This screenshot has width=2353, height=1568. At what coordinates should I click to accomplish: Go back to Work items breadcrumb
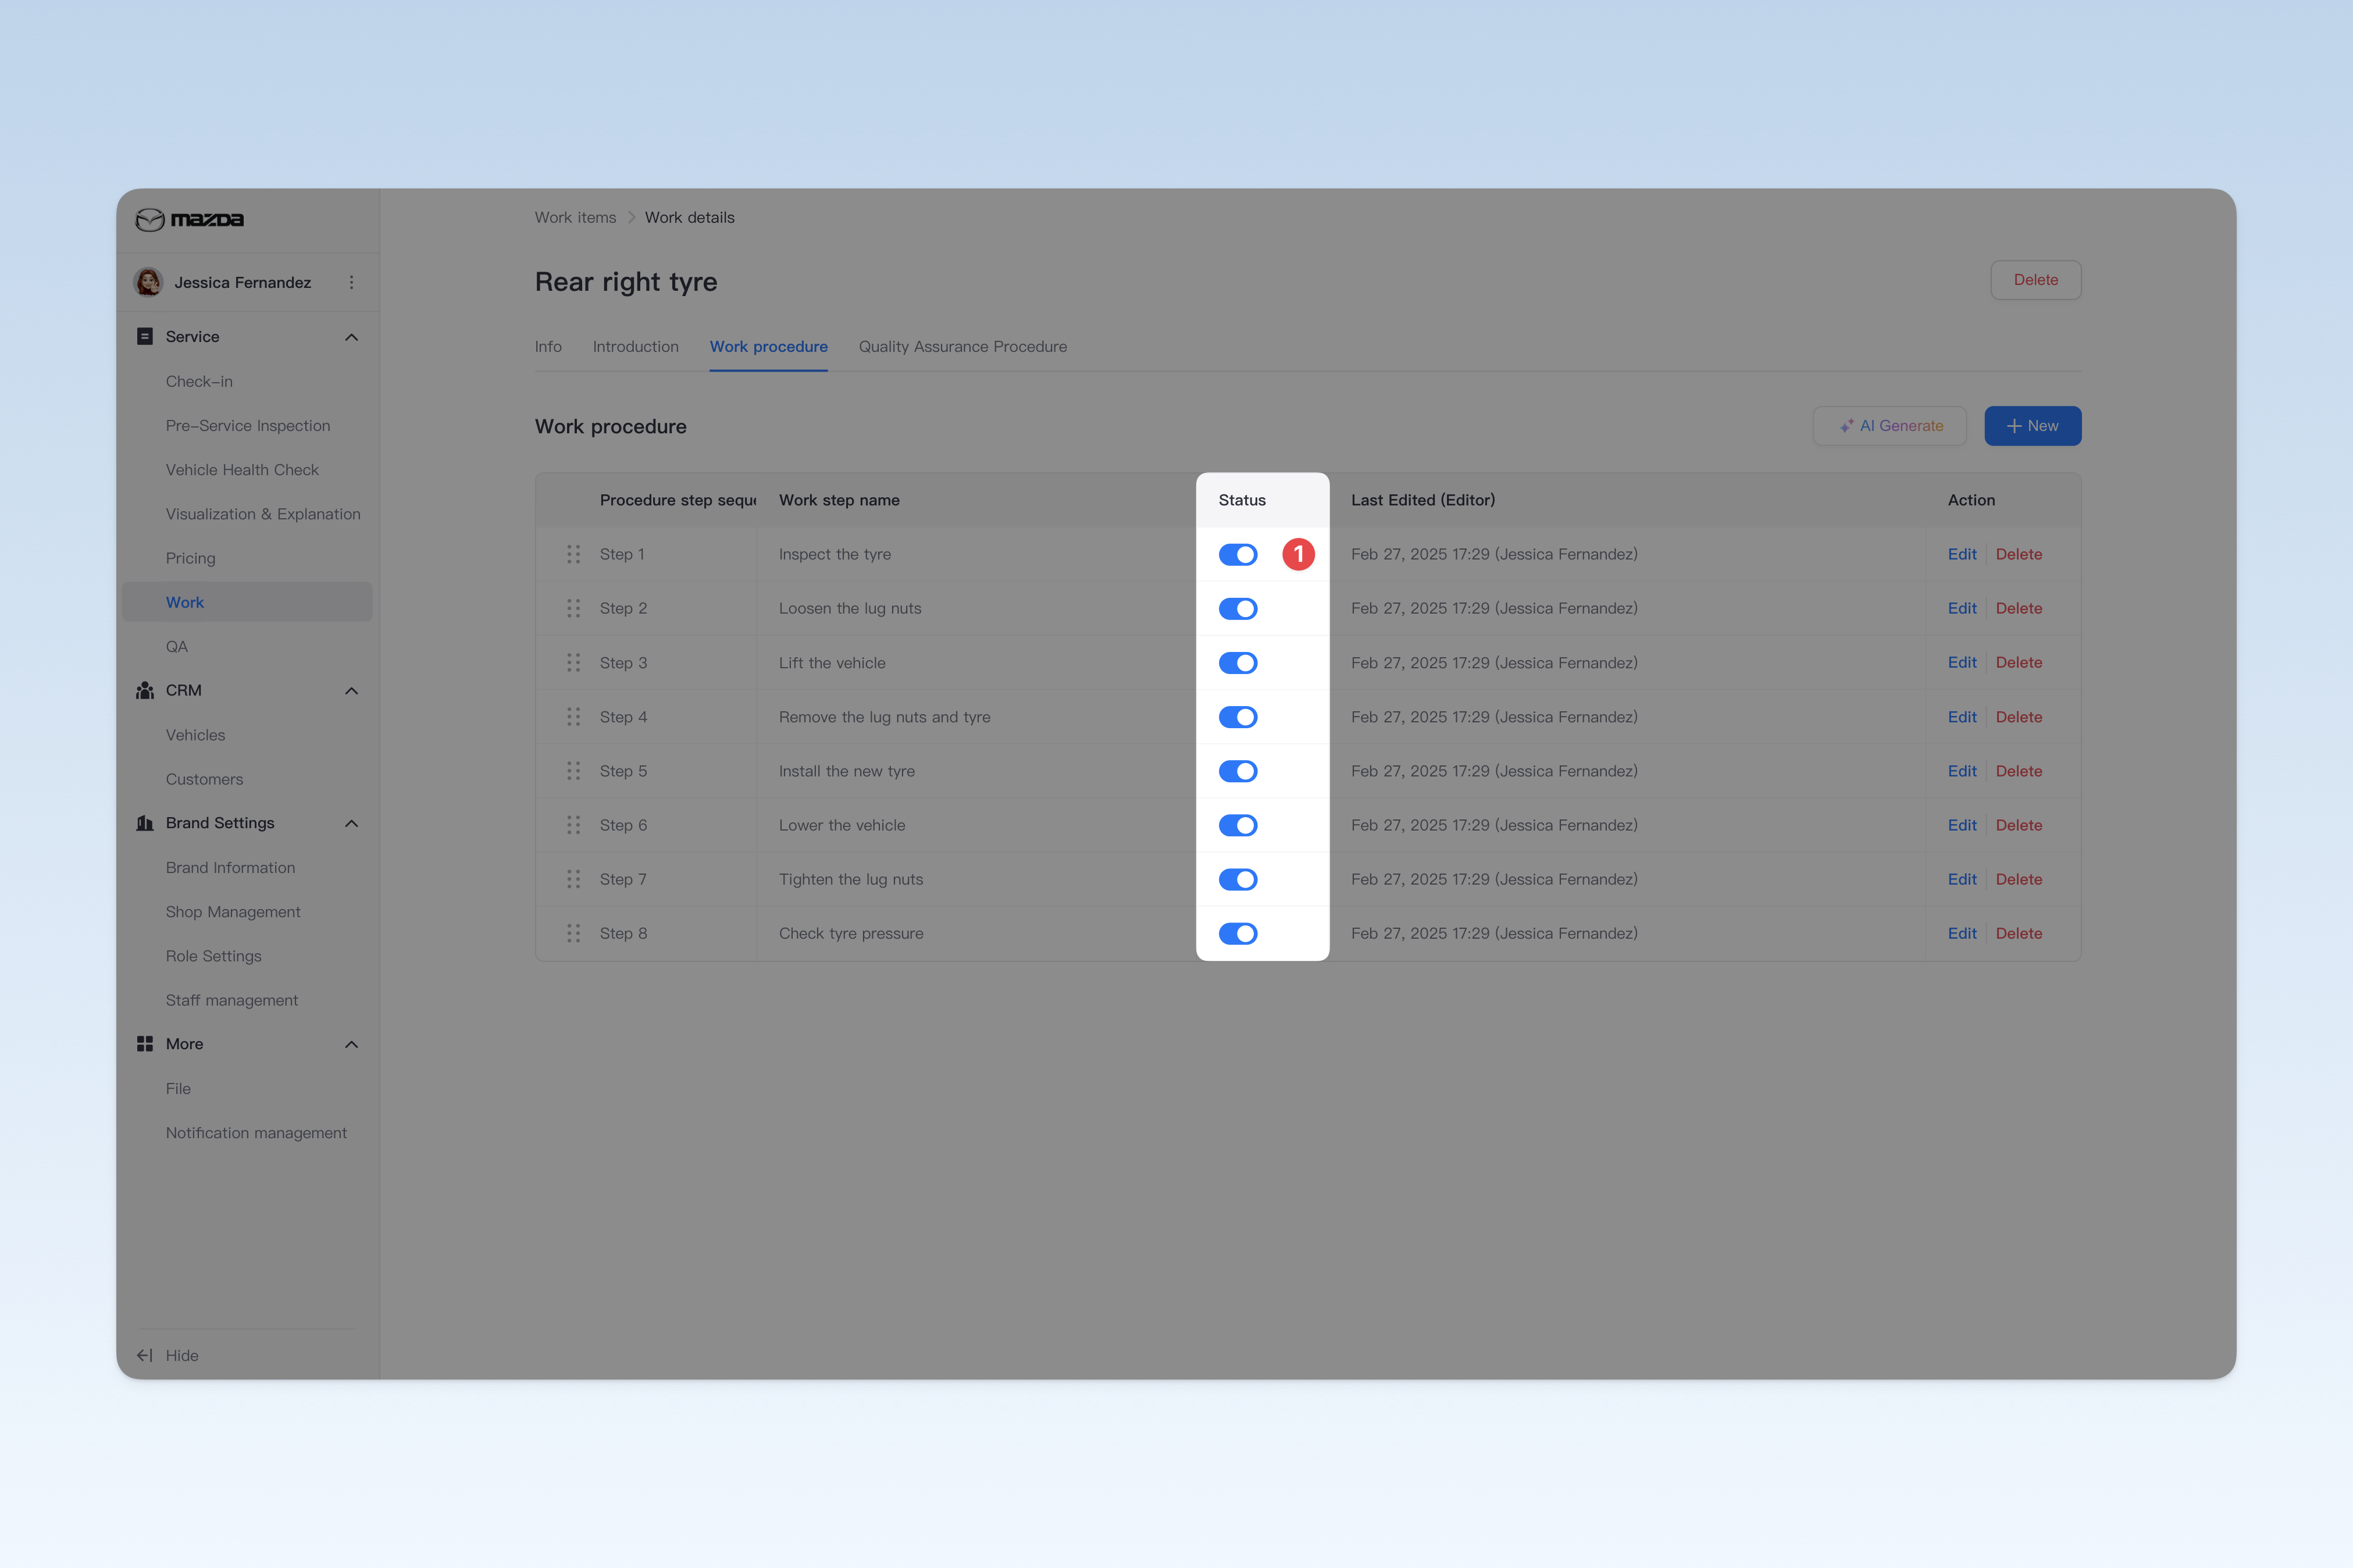(576, 218)
